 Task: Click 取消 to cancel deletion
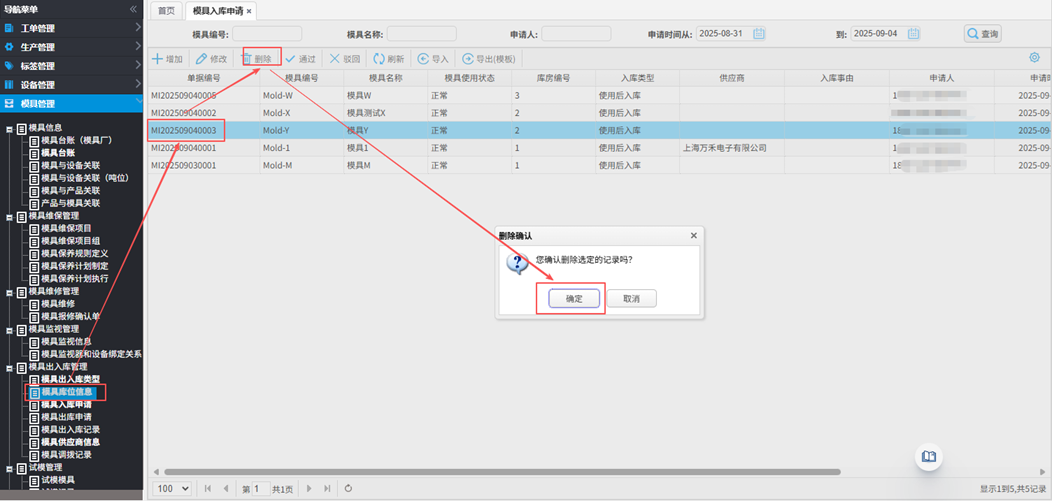(x=631, y=299)
